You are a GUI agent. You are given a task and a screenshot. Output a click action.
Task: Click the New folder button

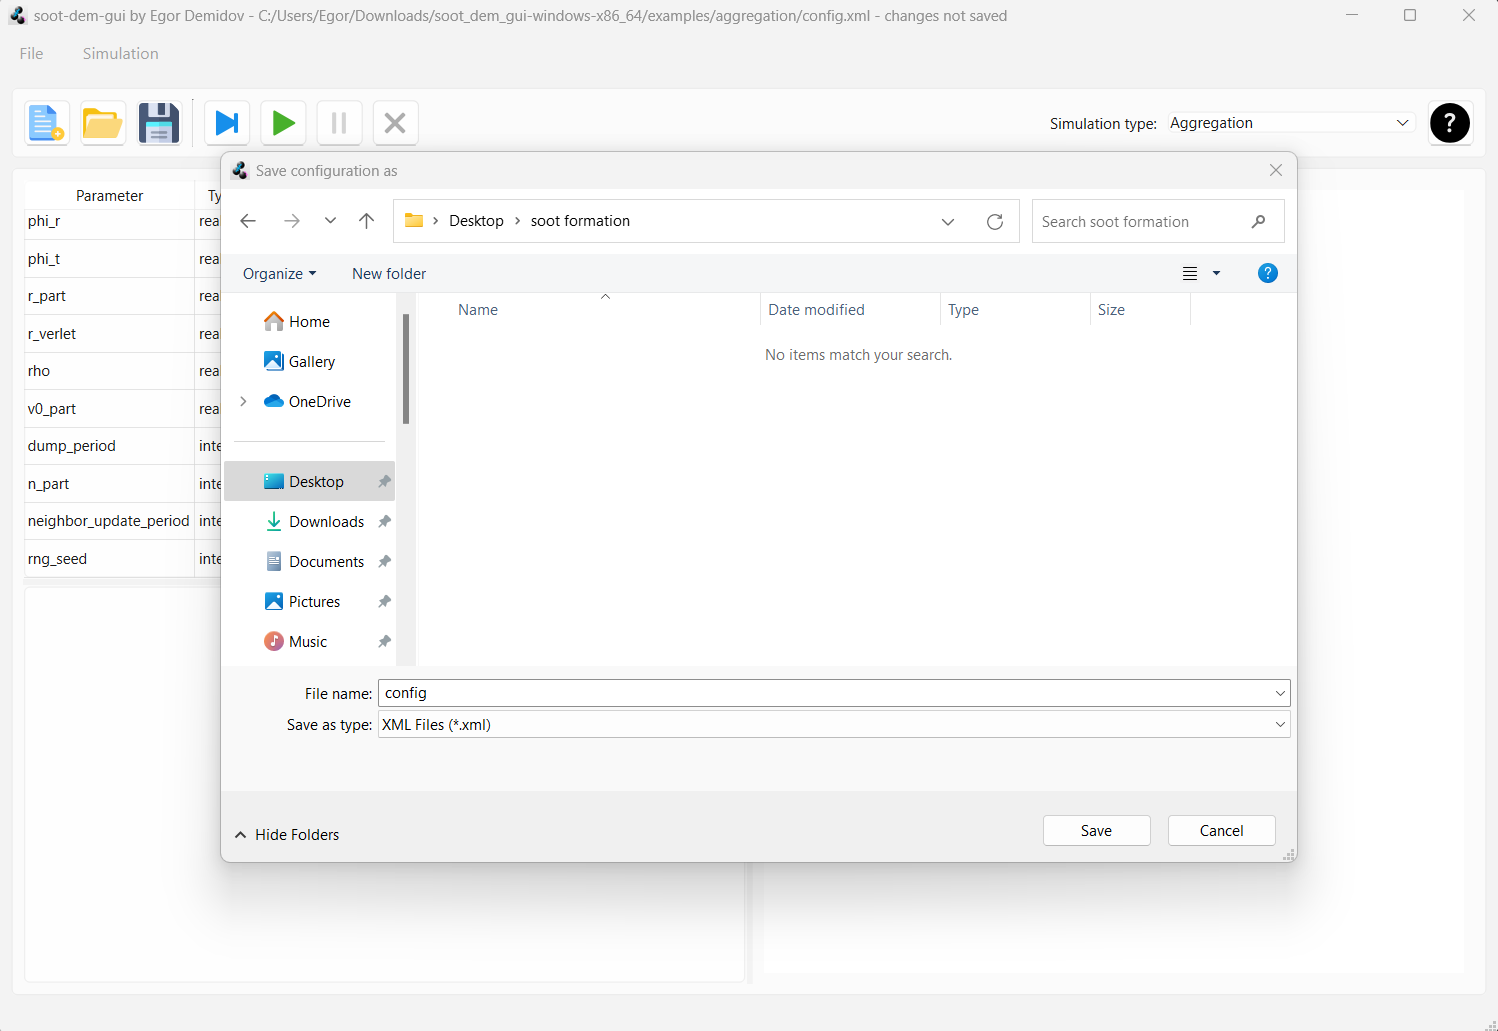click(389, 274)
